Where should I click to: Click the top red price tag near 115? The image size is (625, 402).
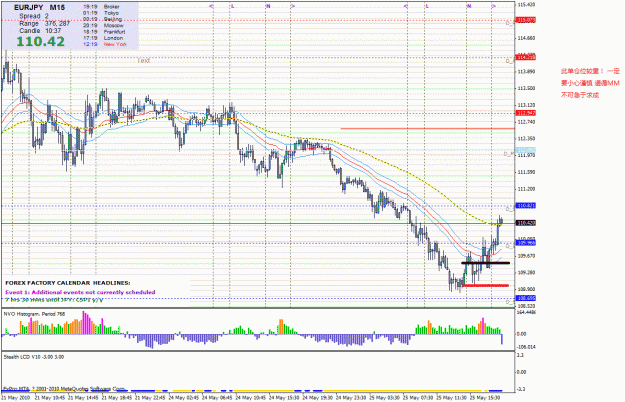tap(526, 20)
